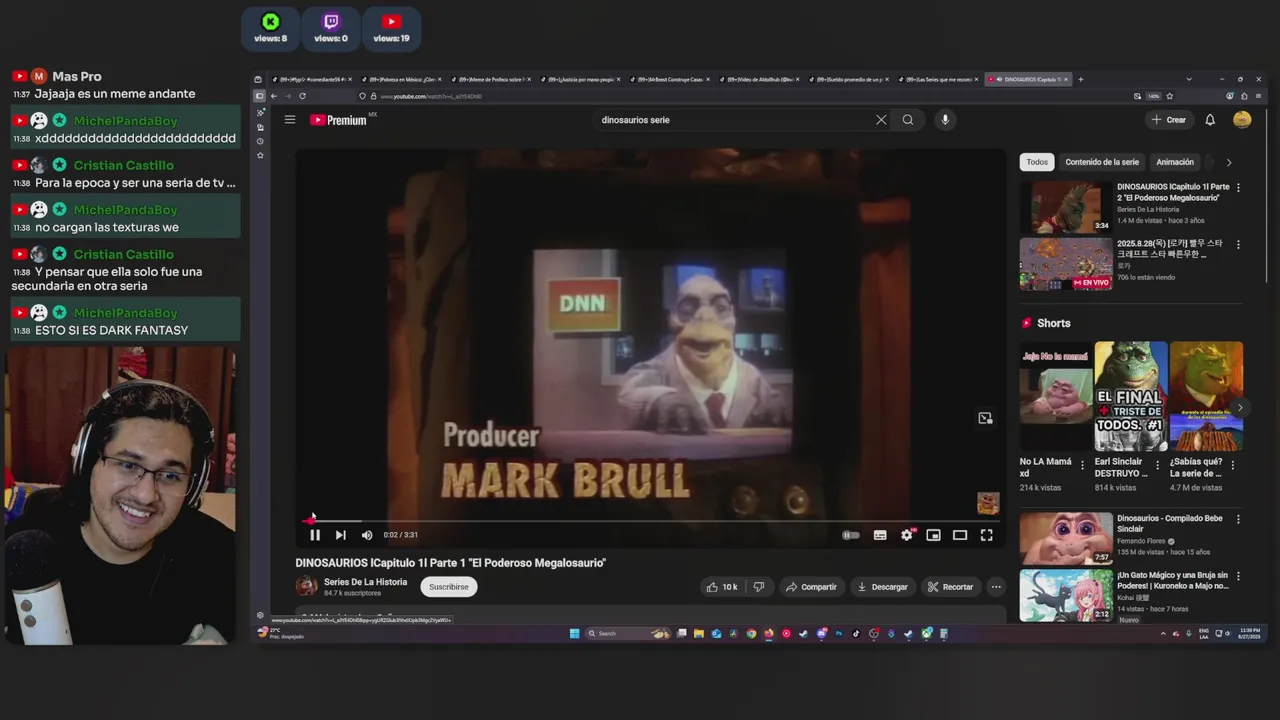The width and height of the screenshot is (1280, 720).
Task: Open weather widget on taskbar
Action: pyautogui.click(x=283, y=633)
